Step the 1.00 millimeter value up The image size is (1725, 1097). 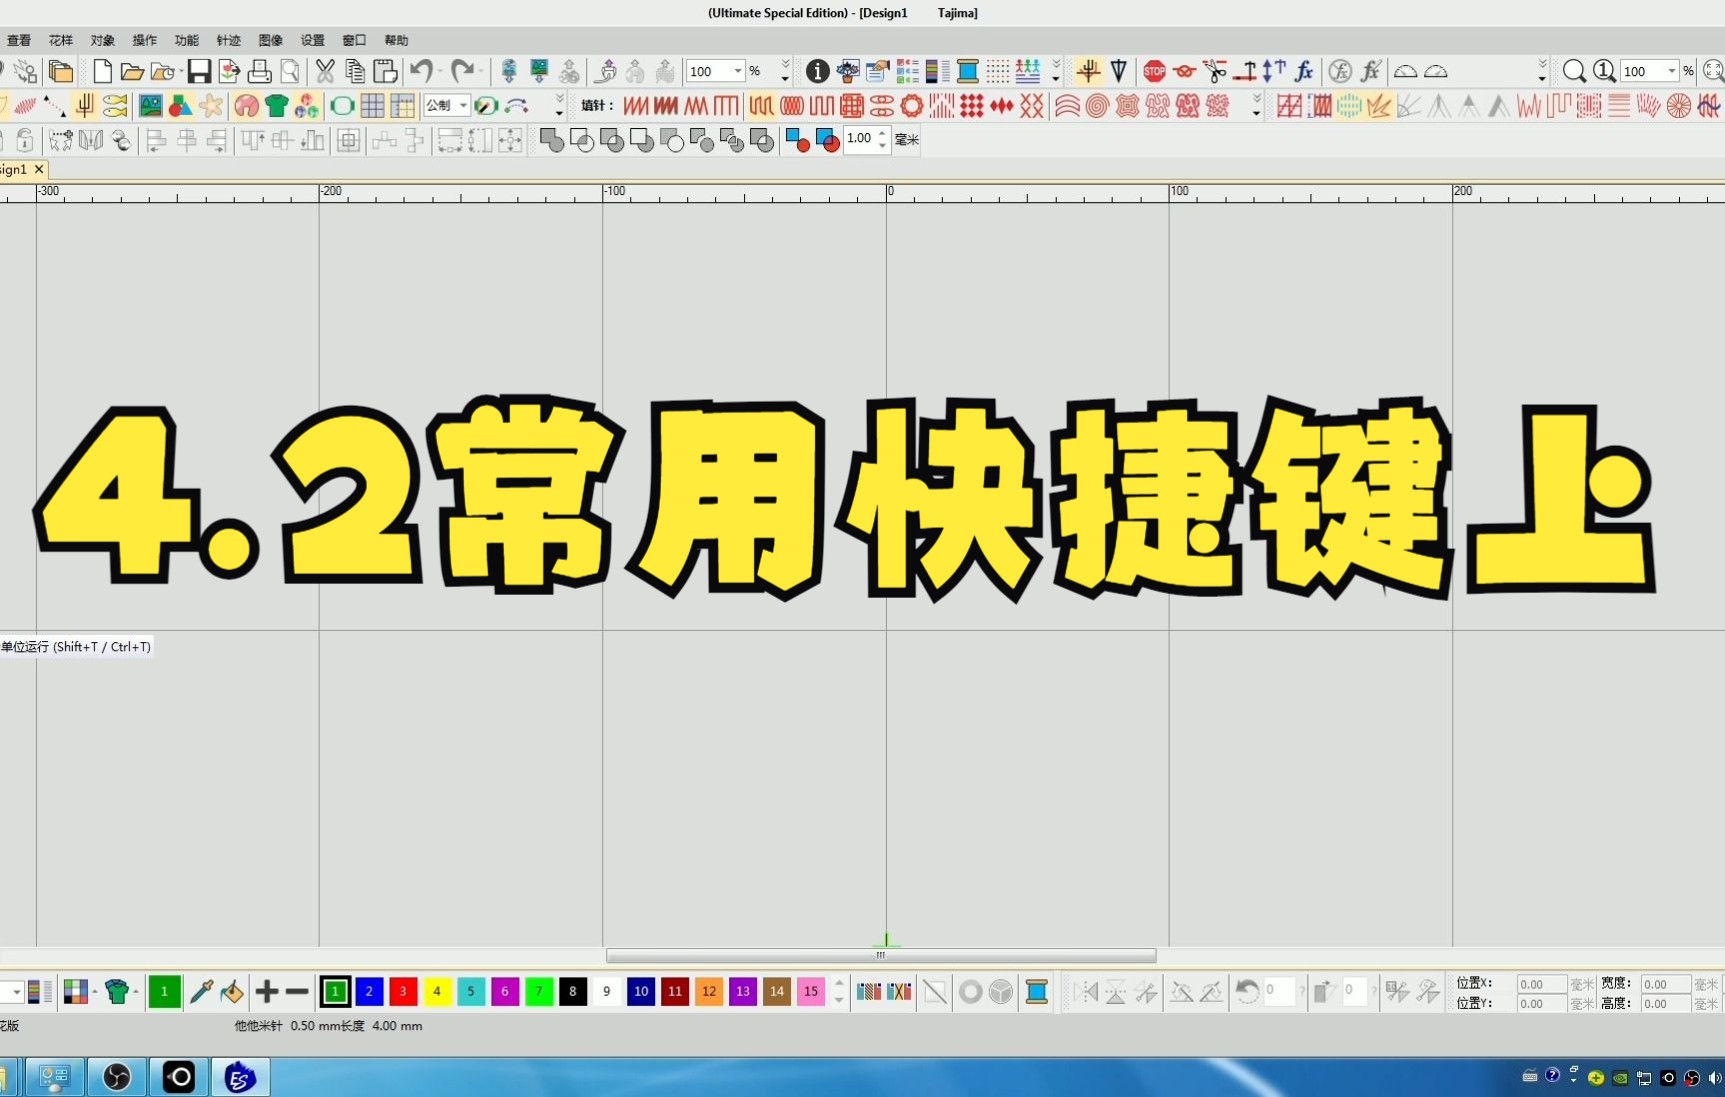coord(882,134)
